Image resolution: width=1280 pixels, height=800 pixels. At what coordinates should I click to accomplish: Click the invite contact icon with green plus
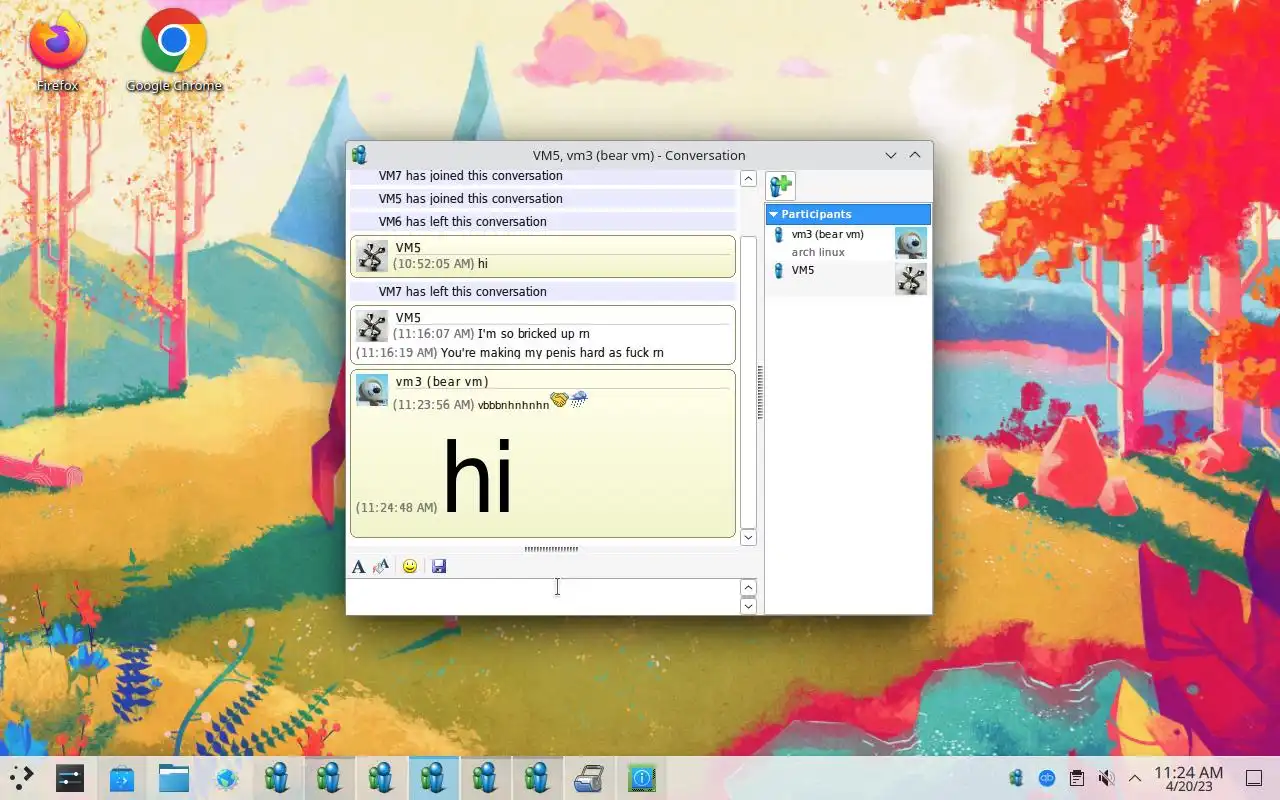coord(780,186)
